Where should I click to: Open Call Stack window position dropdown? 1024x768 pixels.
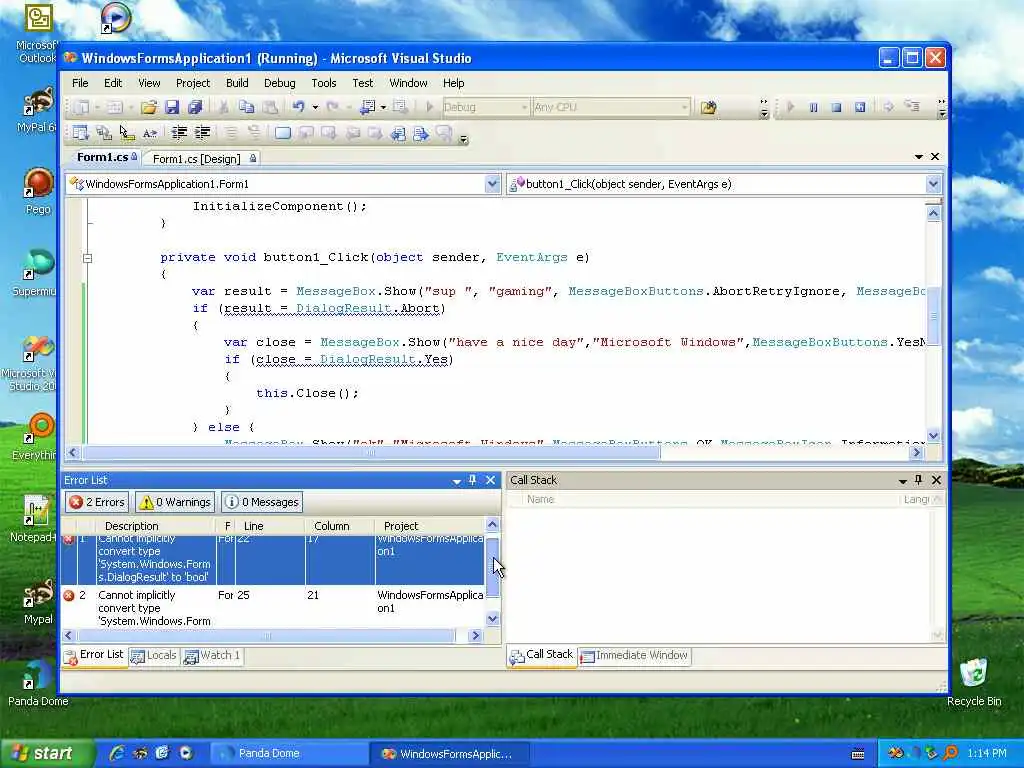[x=903, y=481]
